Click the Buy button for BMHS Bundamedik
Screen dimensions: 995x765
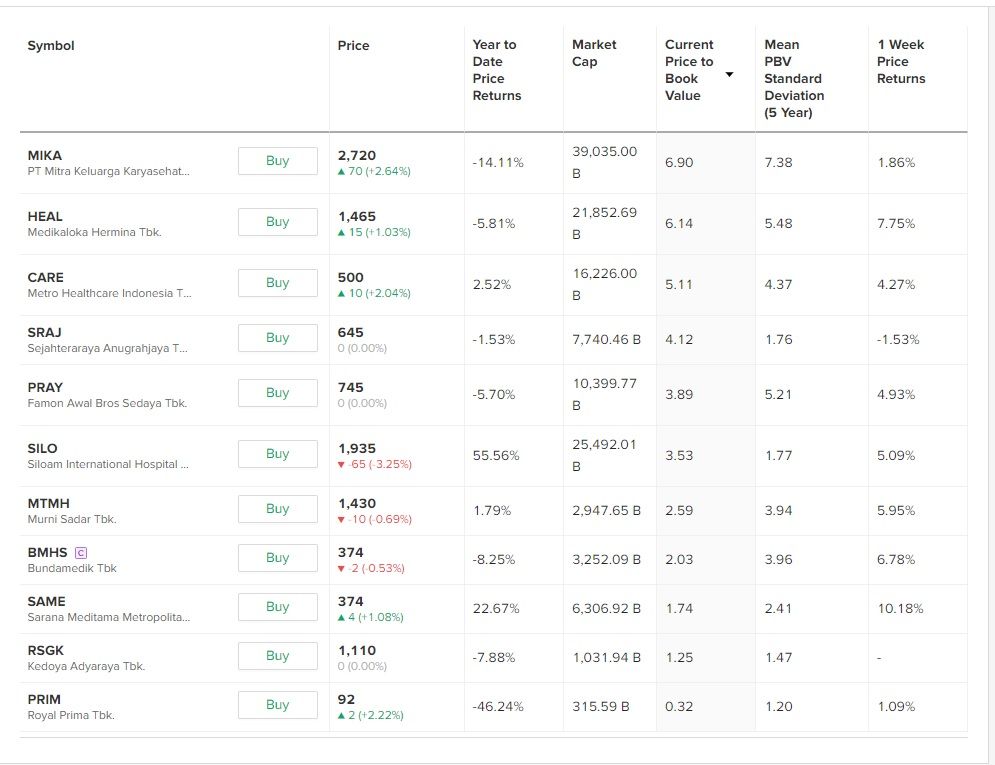coord(277,558)
